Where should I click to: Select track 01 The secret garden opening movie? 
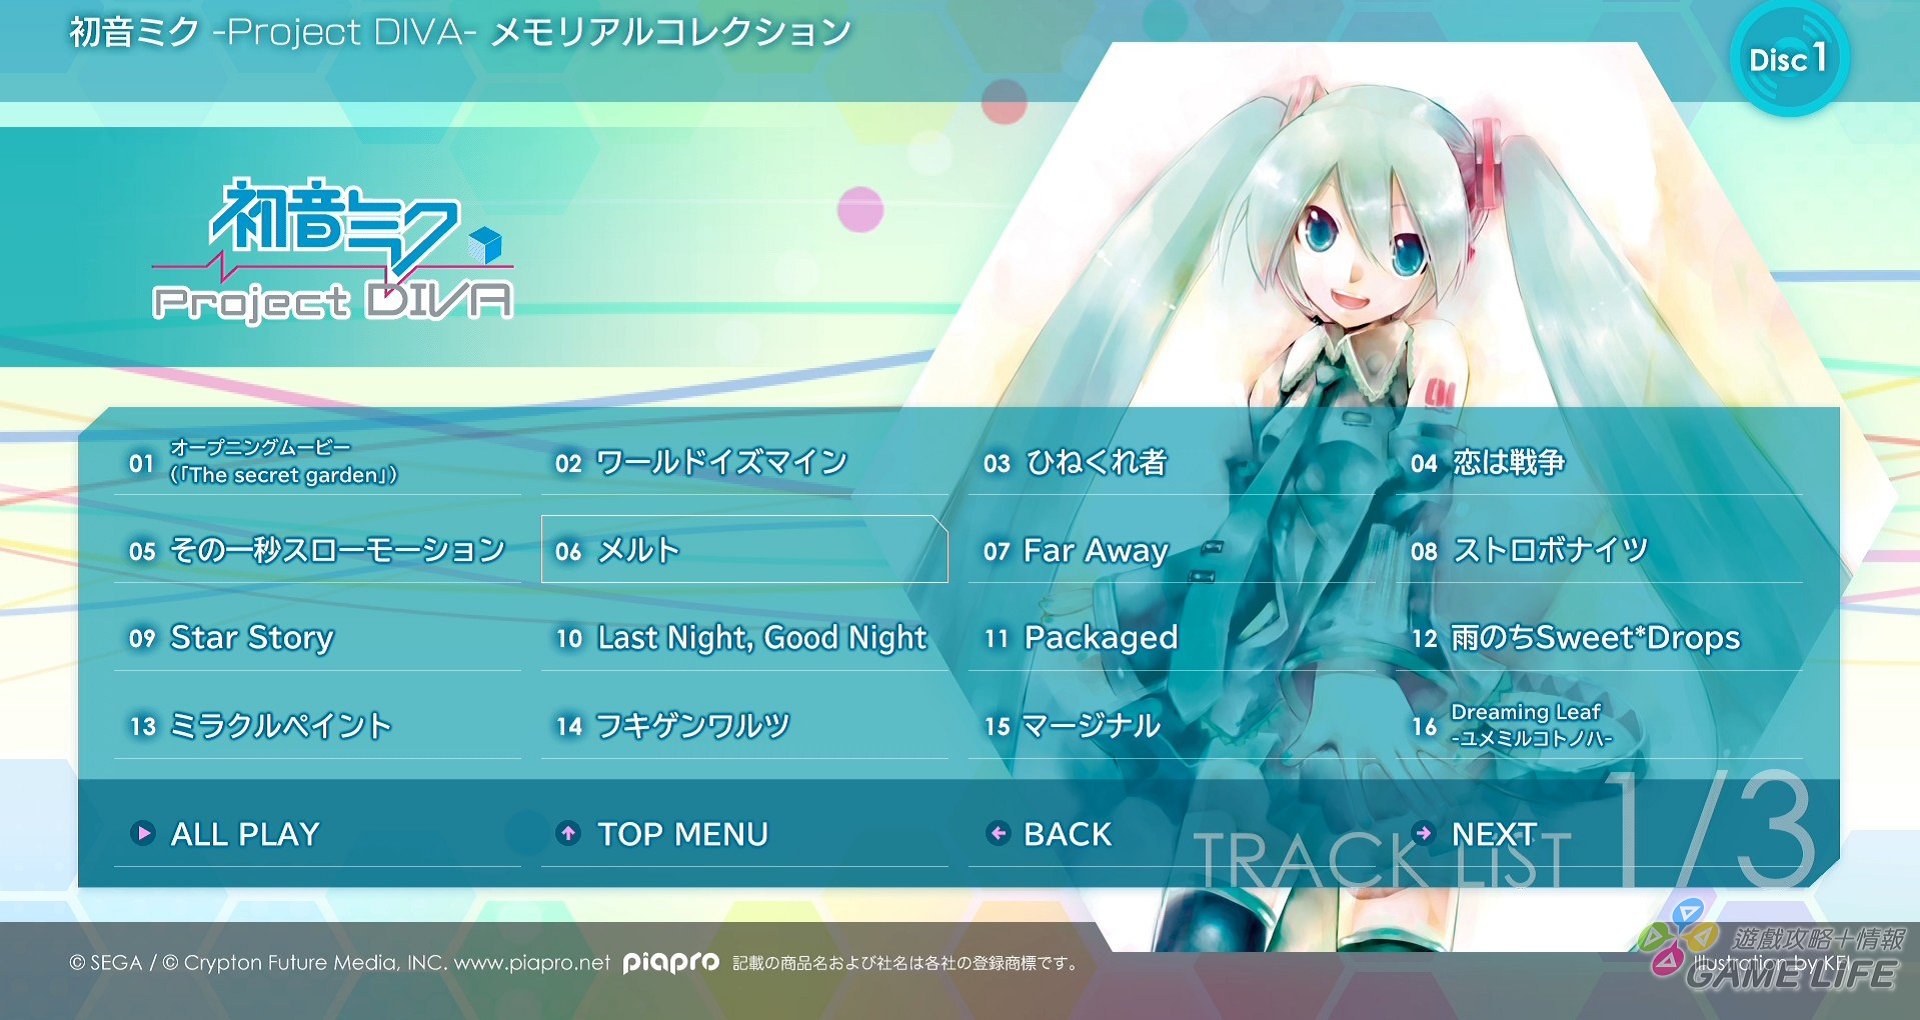click(x=317, y=462)
